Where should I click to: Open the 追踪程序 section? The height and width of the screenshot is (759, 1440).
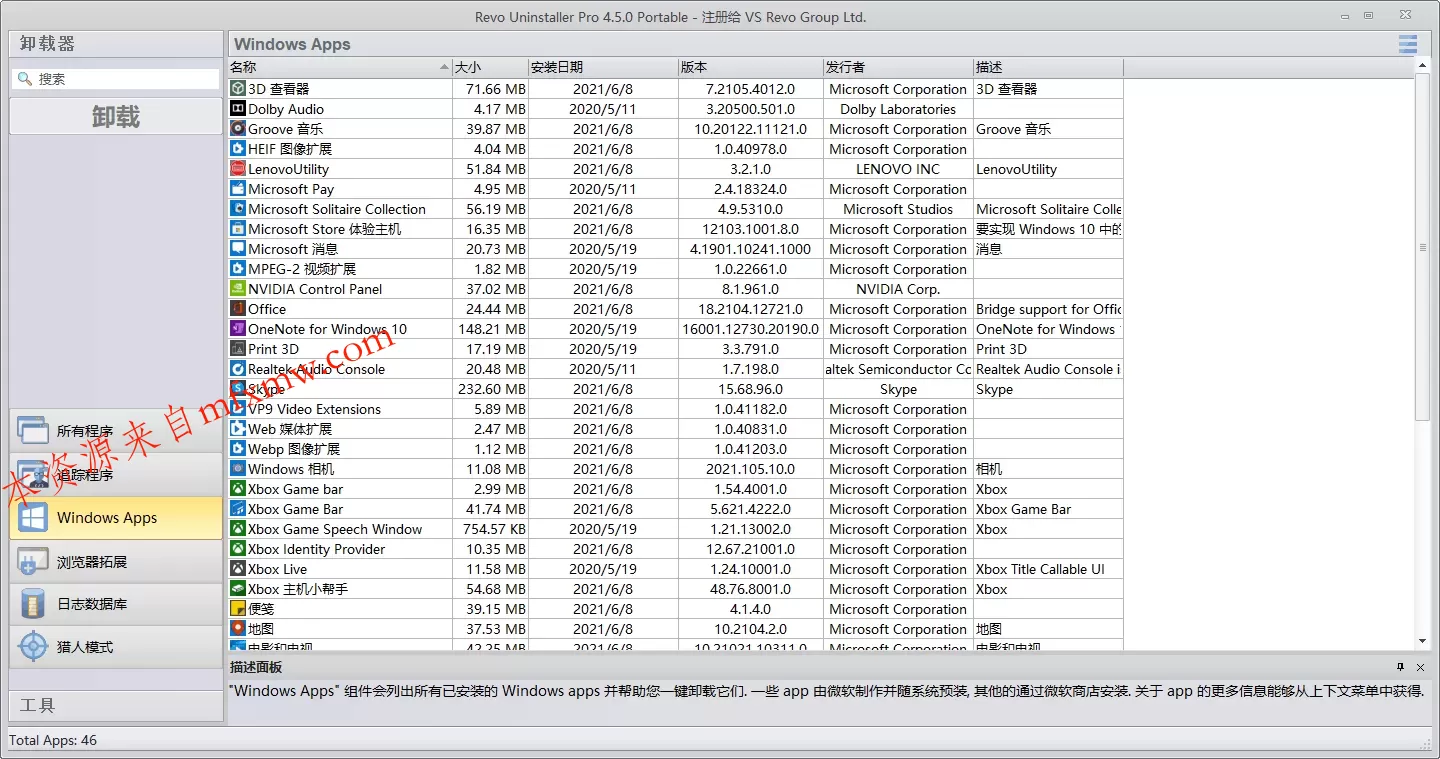(116, 474)
